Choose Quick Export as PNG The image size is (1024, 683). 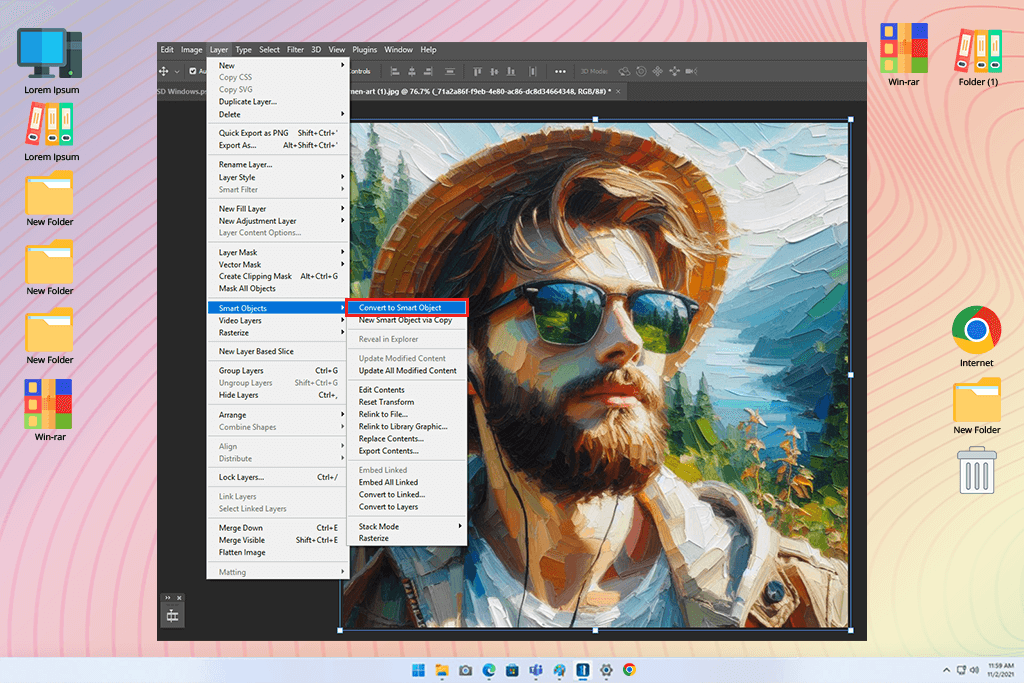(278, 133)
